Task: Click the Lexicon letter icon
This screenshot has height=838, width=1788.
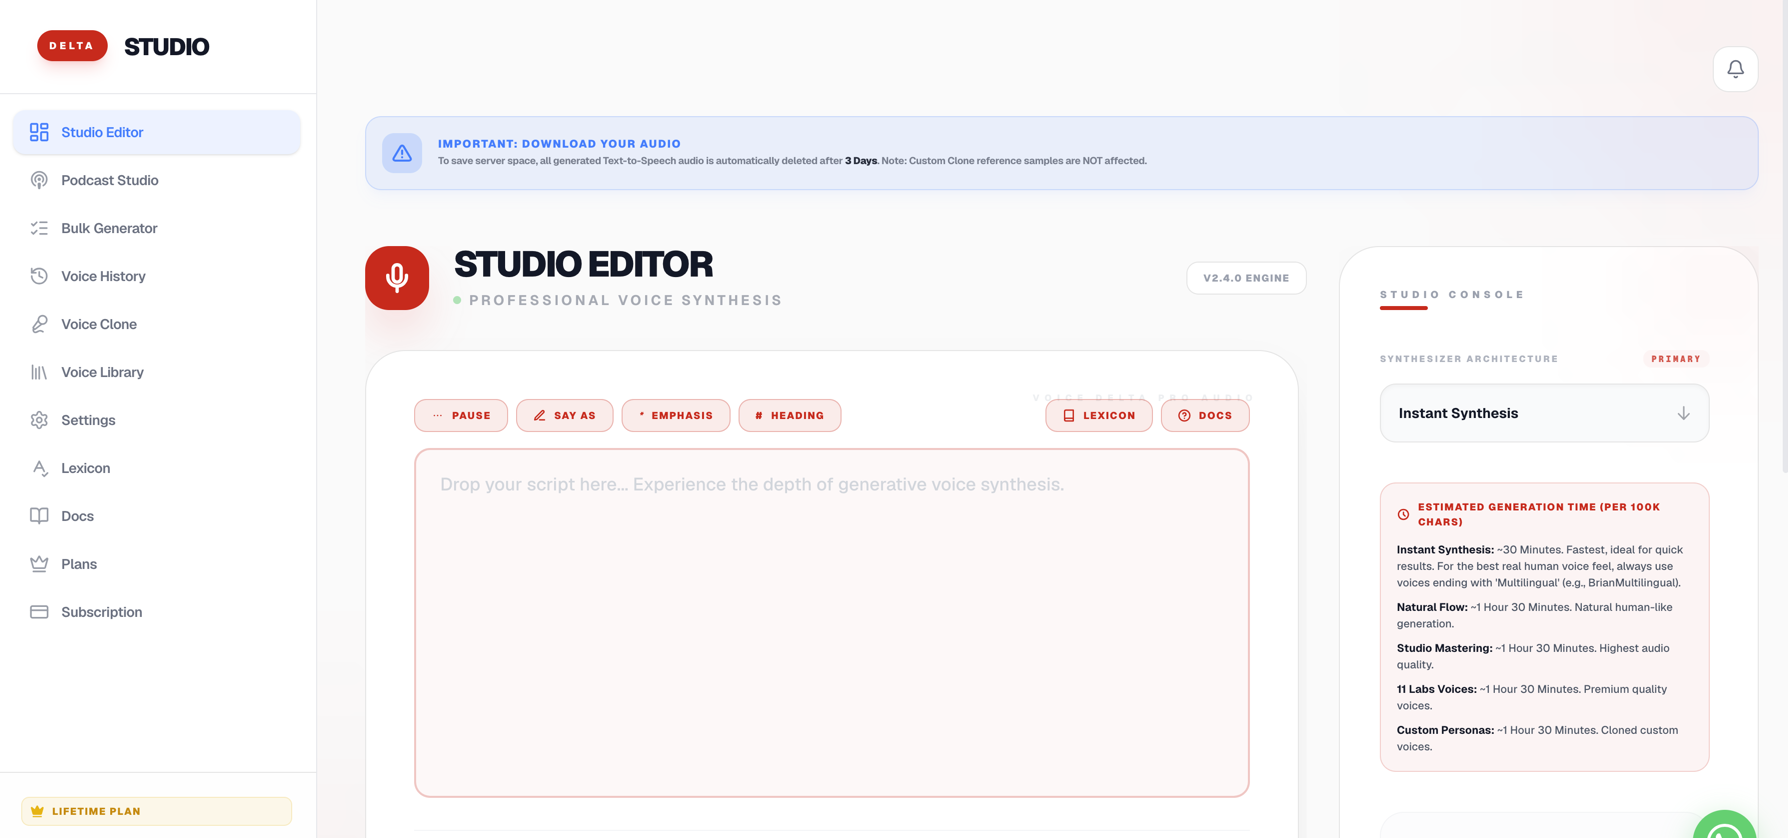Action: [39, 468]
